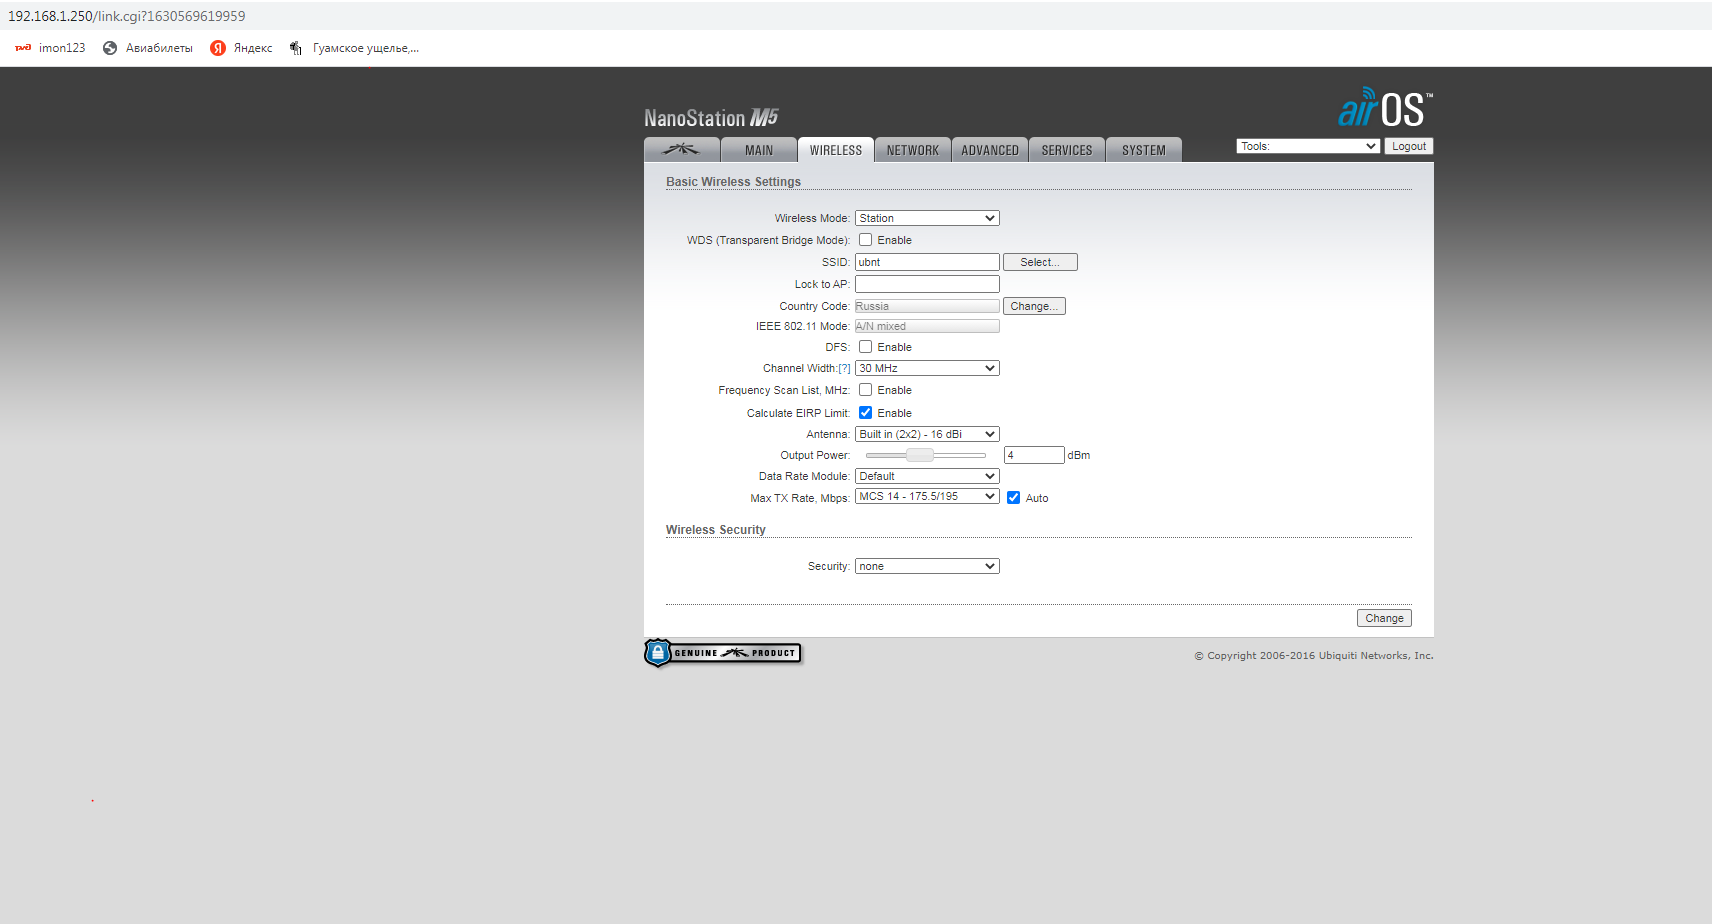Open the imon123 bookmark
Viewport: 1712px width, 924px height.
51,48
